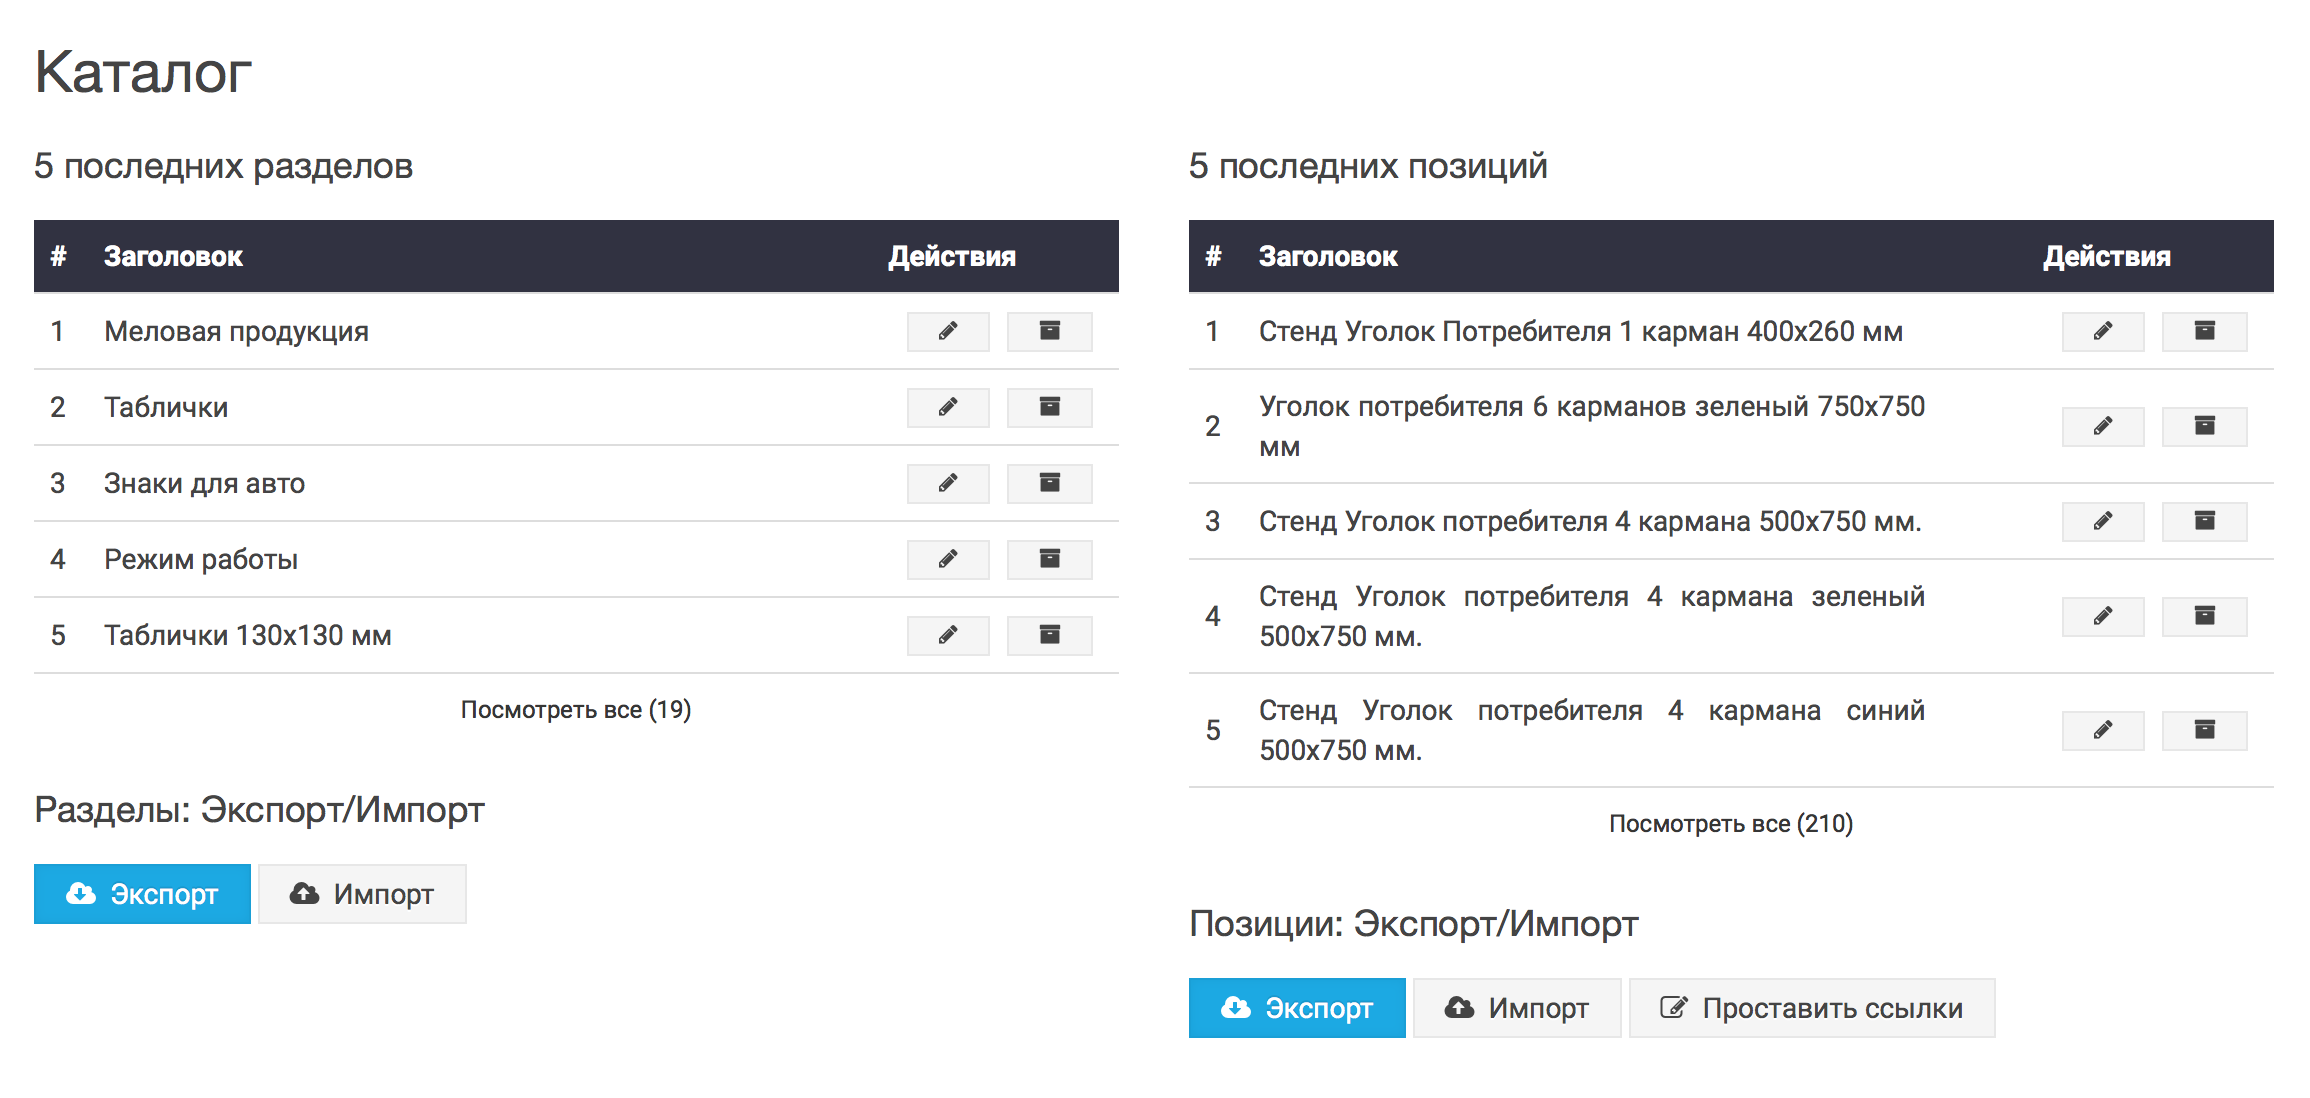
Task: Archive position «Стенд Уголок потребителя 4 кармана зеленый»
Action: click(x=2205, y=616)
